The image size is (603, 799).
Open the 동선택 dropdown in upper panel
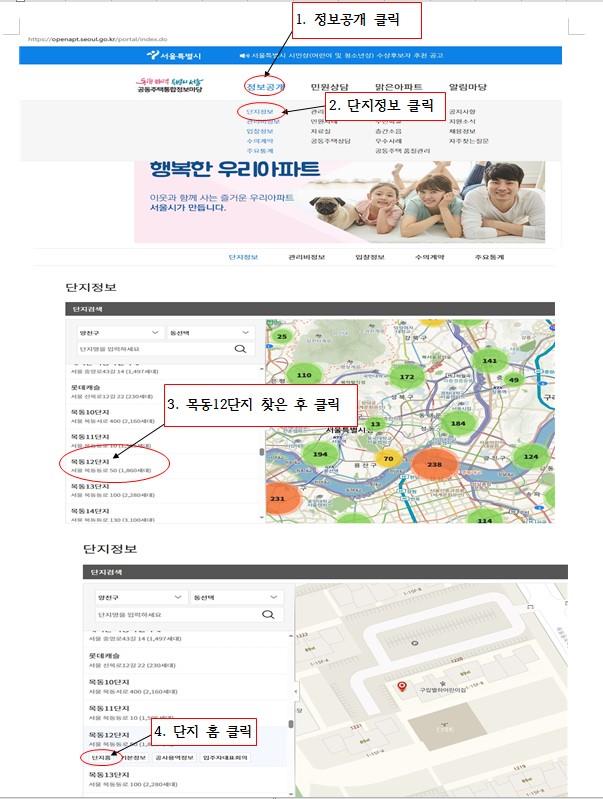209,333
